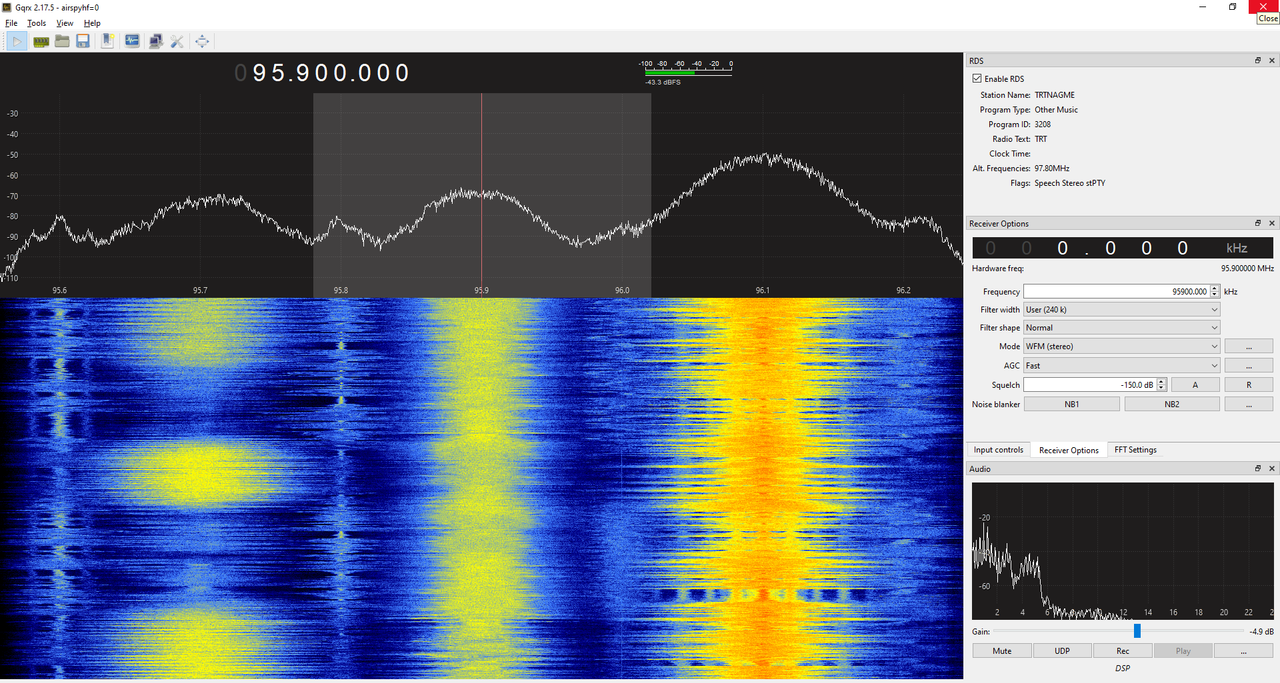Toggle full screen via the four-arrows toolbar icon
Screen dimensions: 1280x683
click(202, 41)
